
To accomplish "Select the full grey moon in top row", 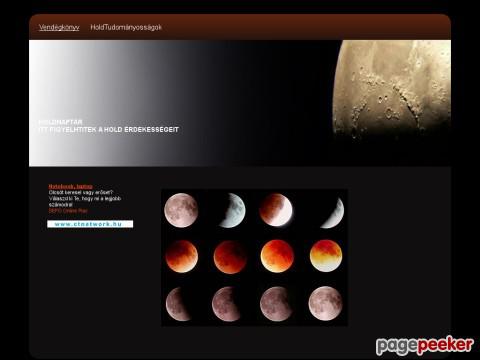I will tap(181, 210).
